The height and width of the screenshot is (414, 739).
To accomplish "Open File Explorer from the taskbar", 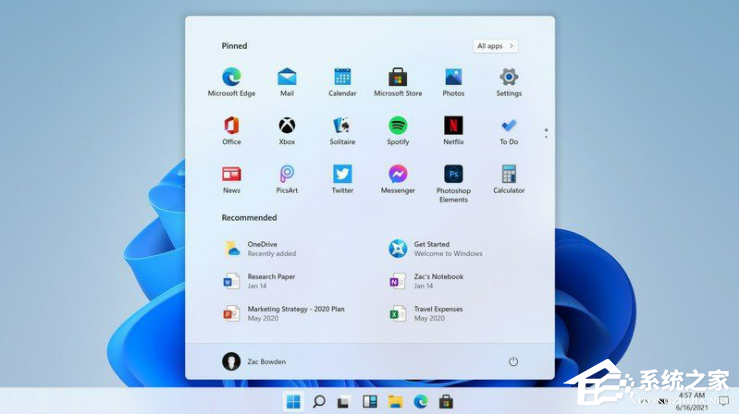I will point(395,402).
